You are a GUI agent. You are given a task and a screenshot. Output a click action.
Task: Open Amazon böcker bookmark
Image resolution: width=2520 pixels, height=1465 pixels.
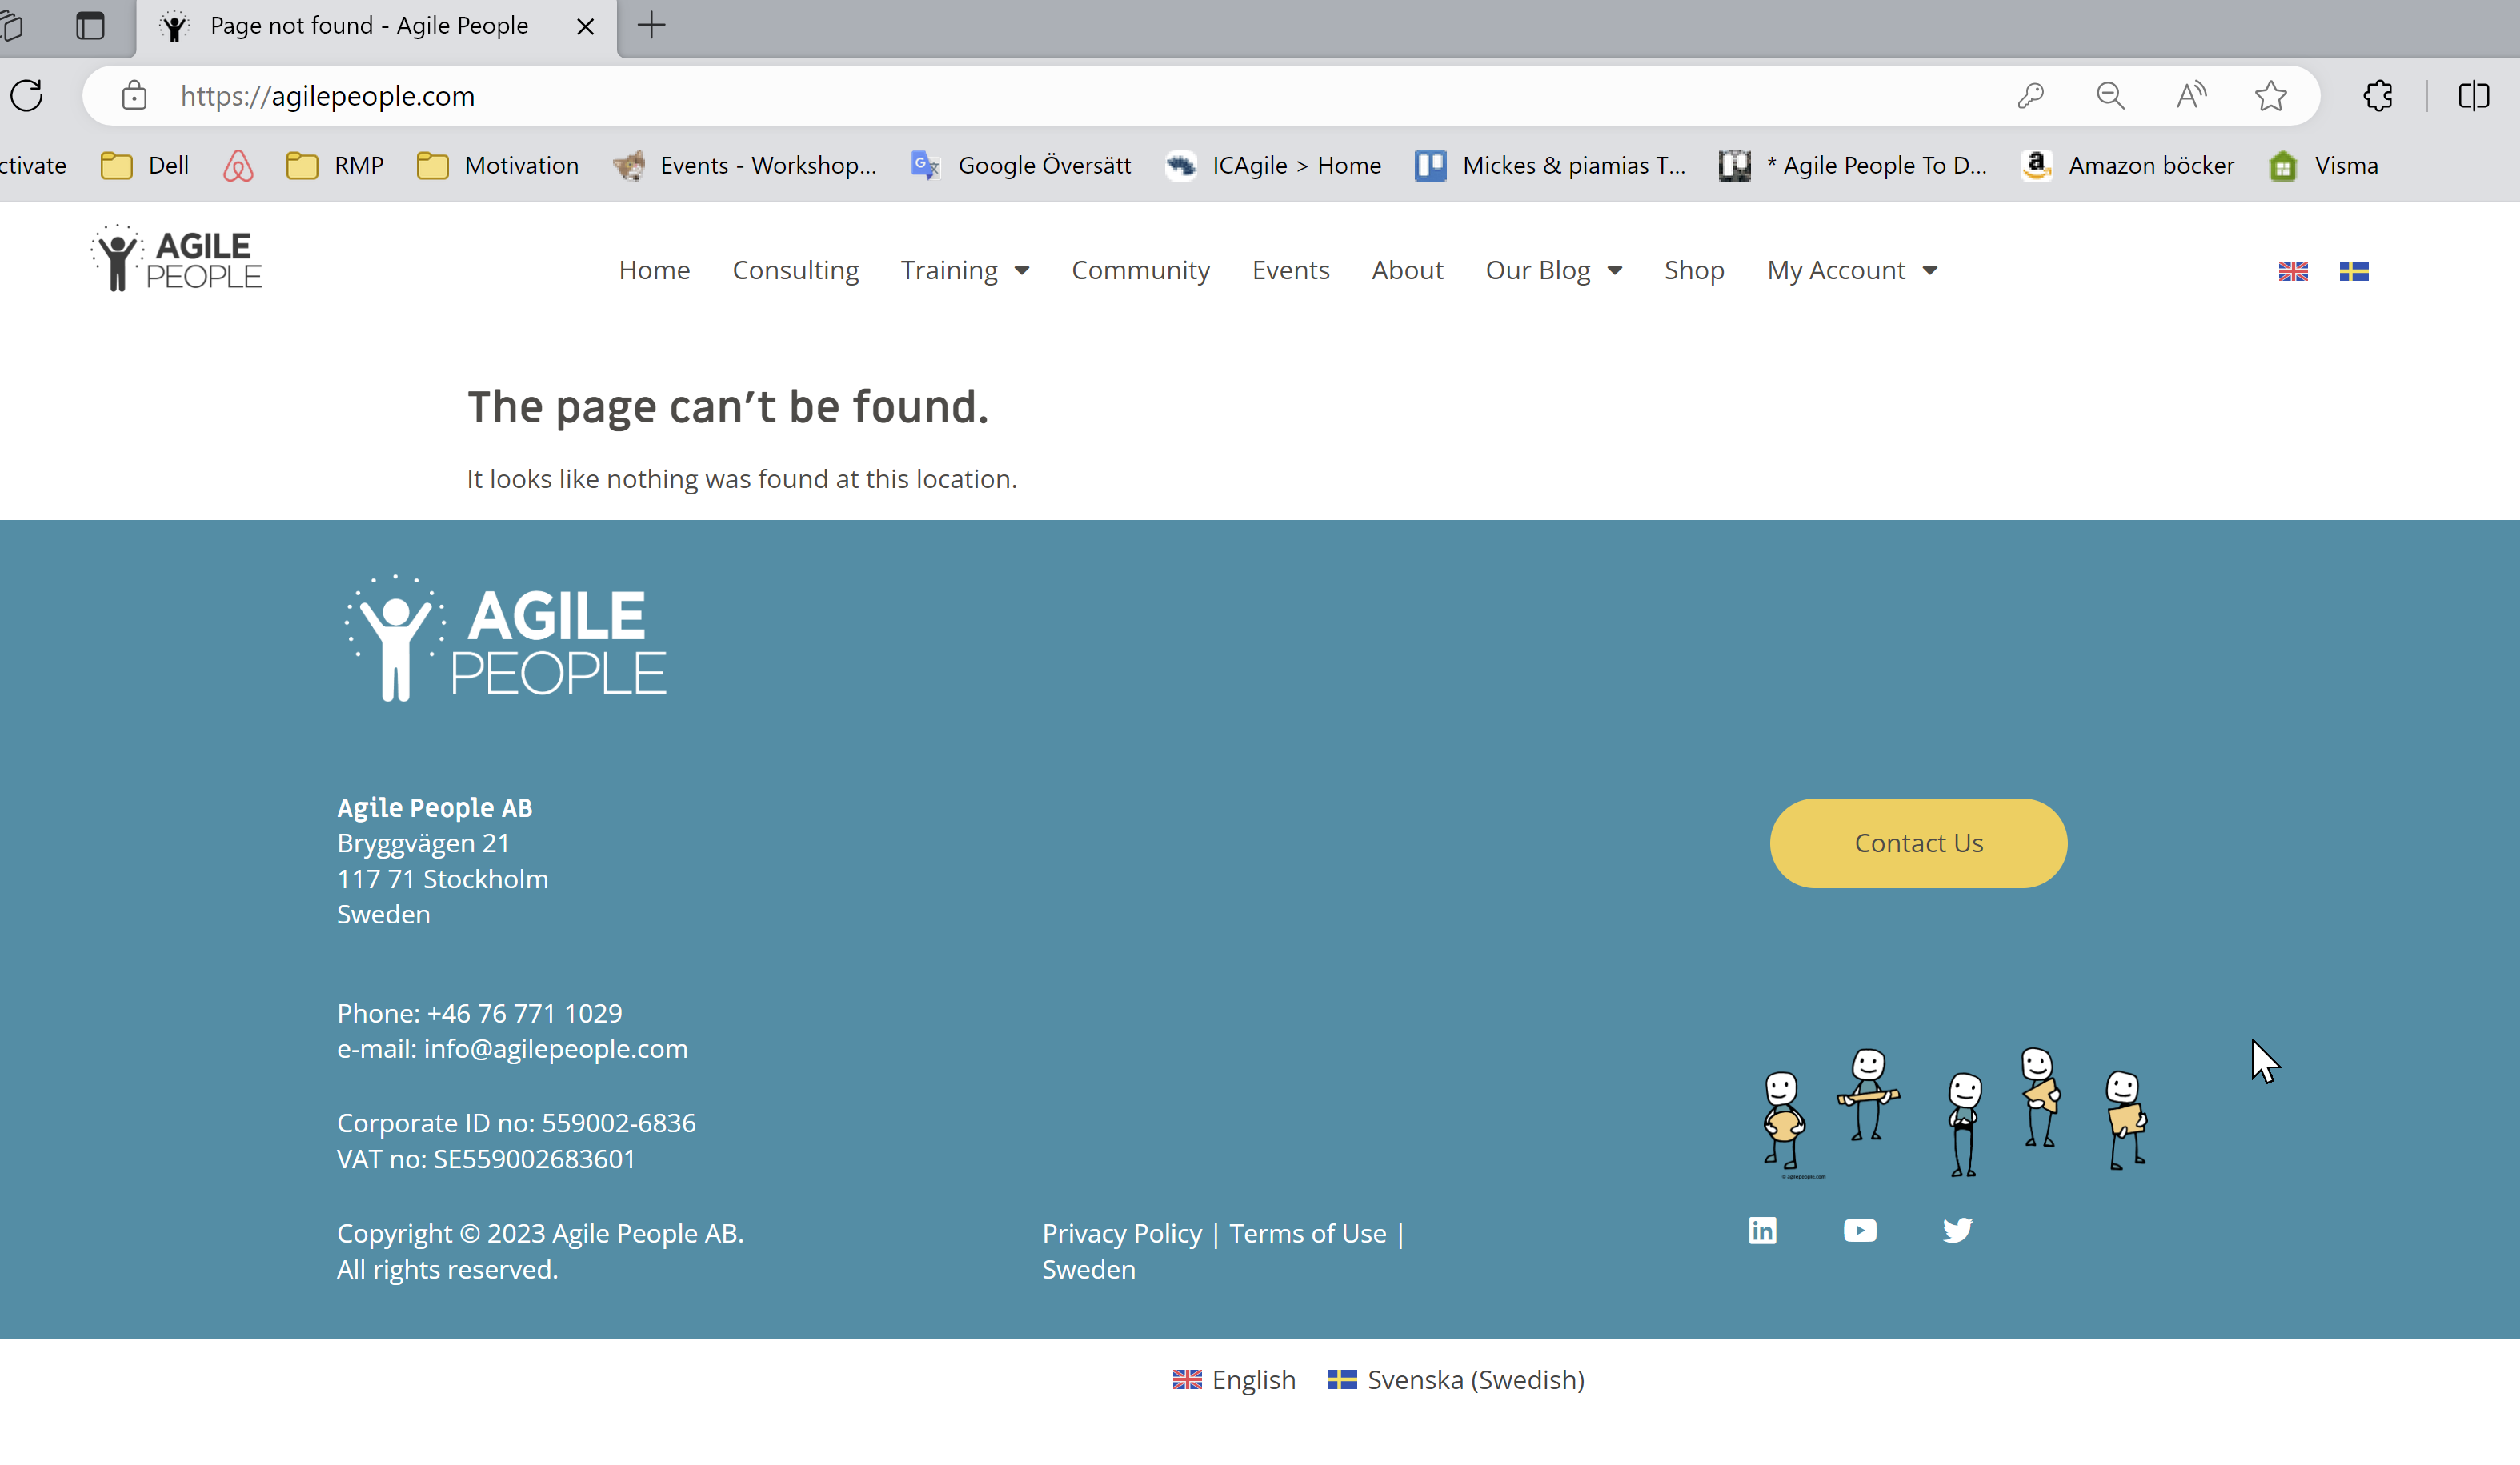click(x=2127, y=165)
